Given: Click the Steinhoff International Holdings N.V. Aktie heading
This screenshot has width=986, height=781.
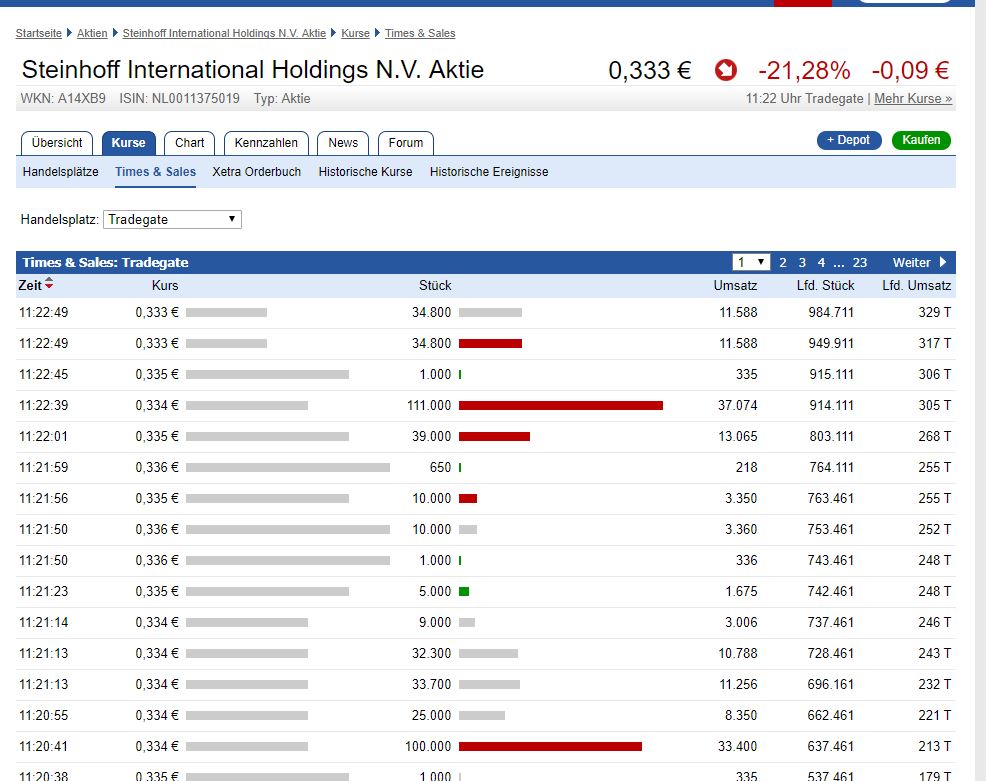Looking at the screenshot, I should pos(253,70).
